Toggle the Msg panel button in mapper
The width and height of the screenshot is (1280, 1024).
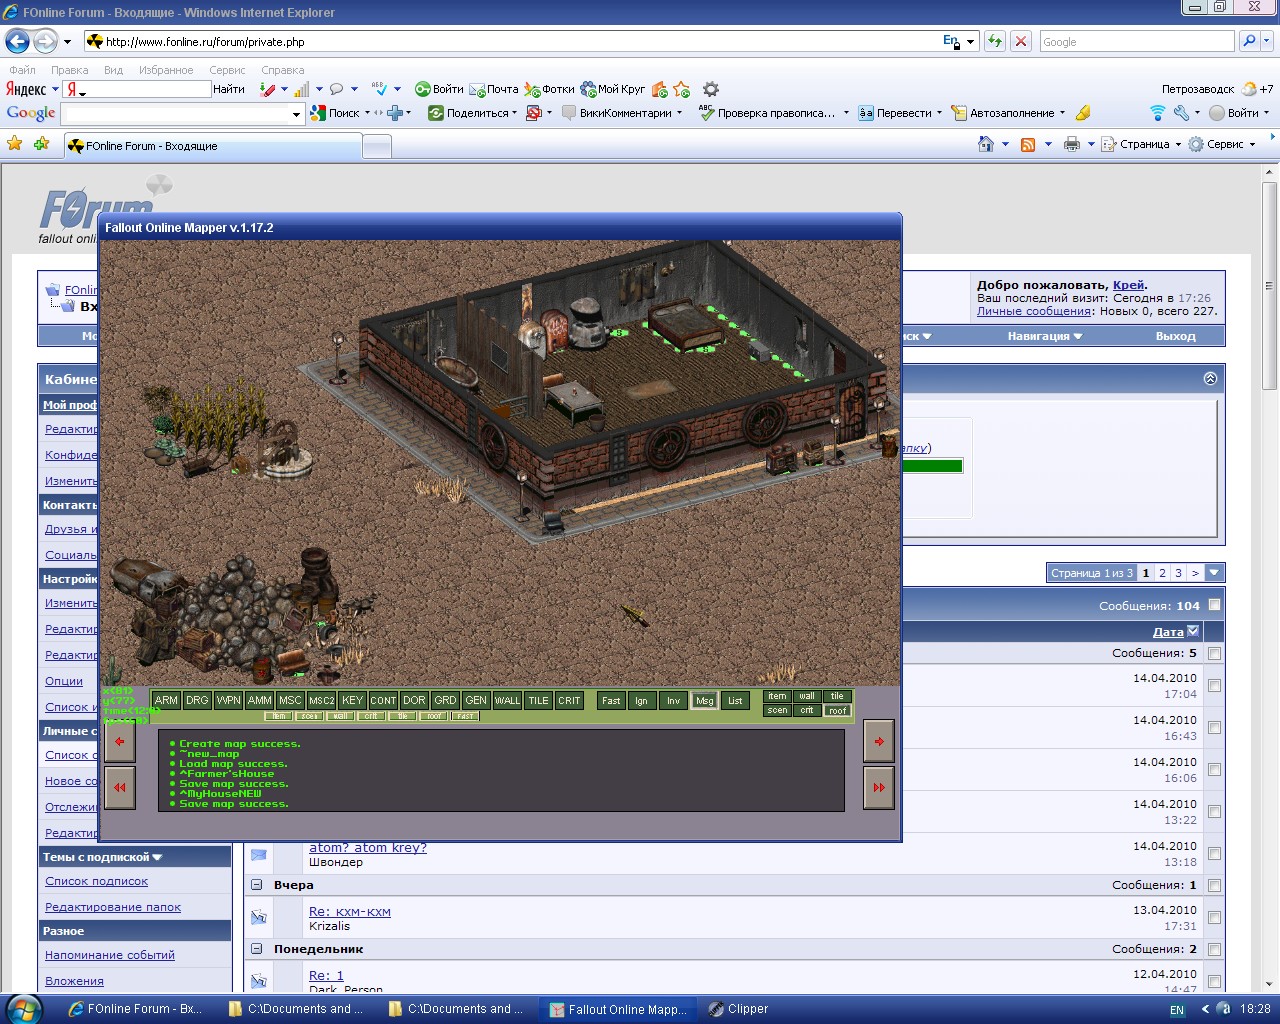(x=704, y=700)
